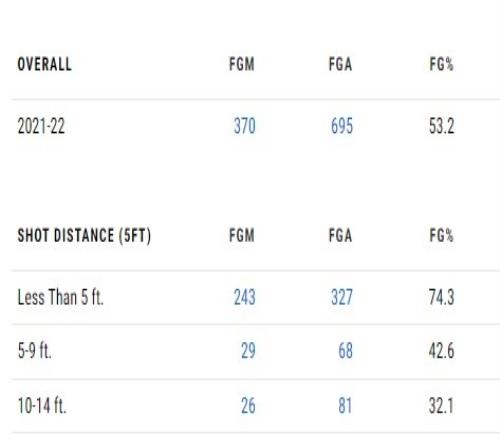Sort by FG% in Overall table
The height and width of the screenshot is (440, 500).
441,64
